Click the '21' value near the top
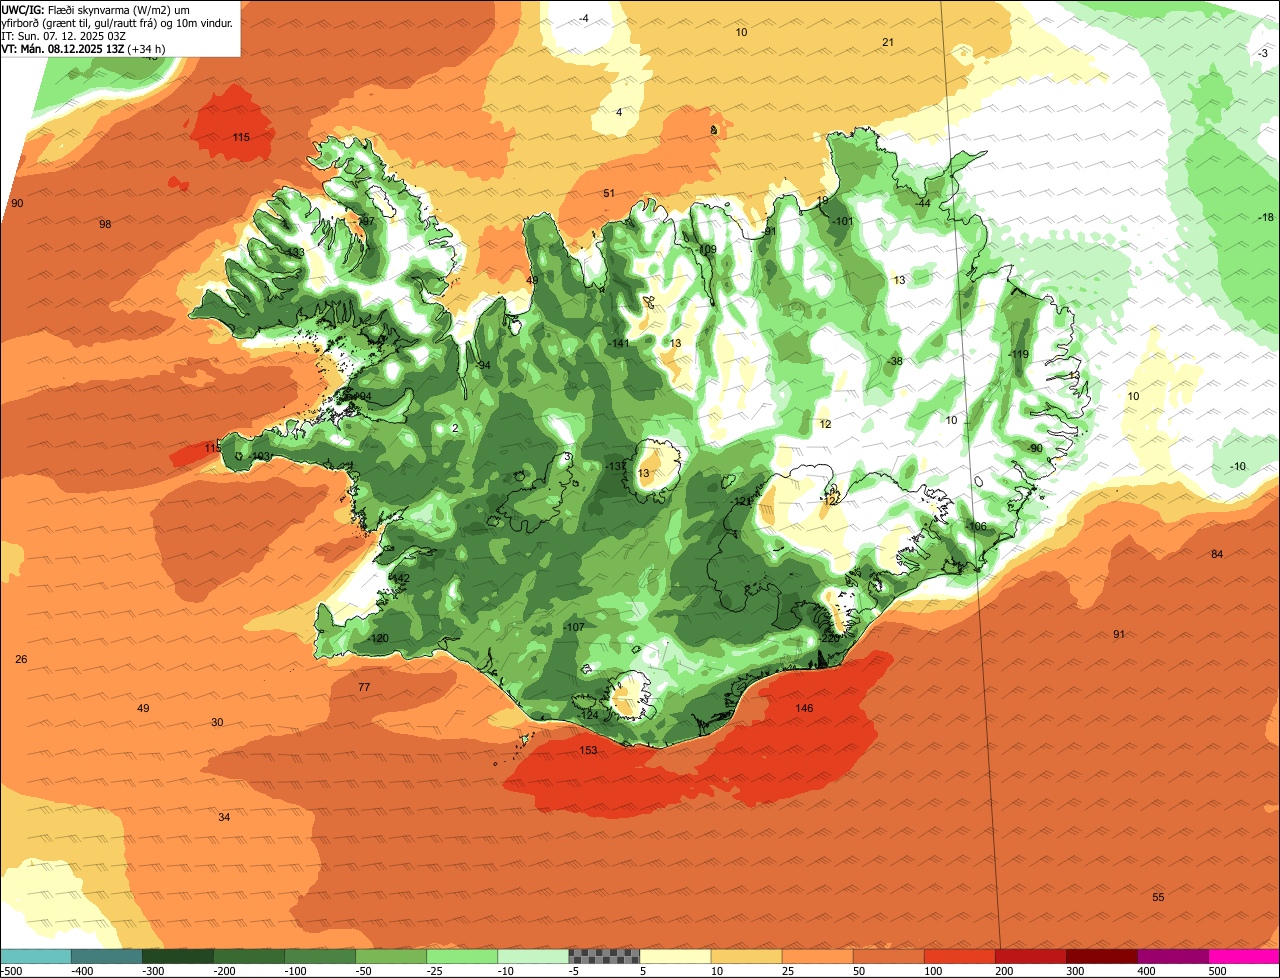The image size is (1280, 978). [888, 41]
